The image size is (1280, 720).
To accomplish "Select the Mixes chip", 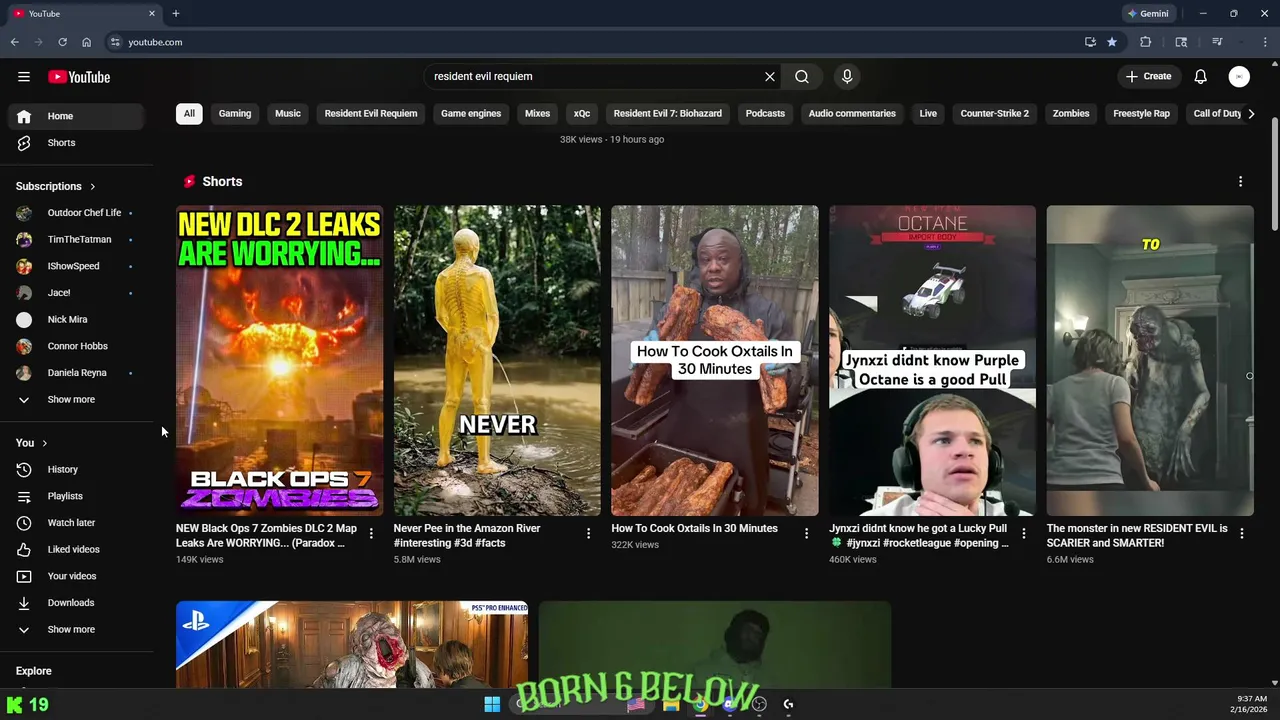I will (537, 113).
